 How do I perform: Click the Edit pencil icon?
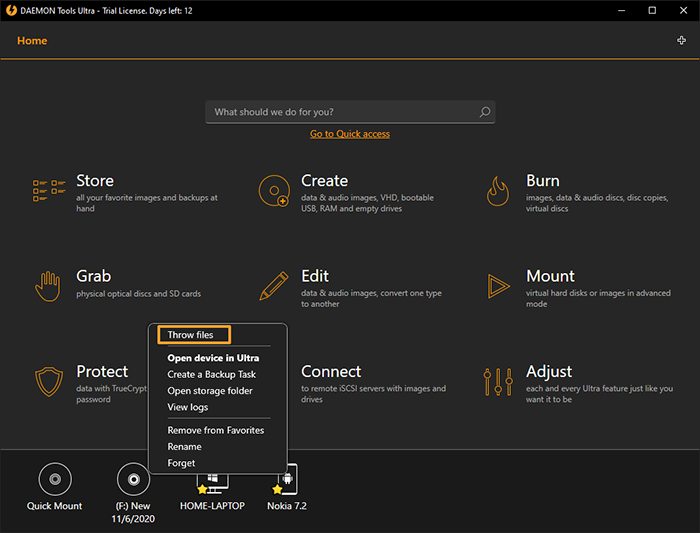coord(274,286)
